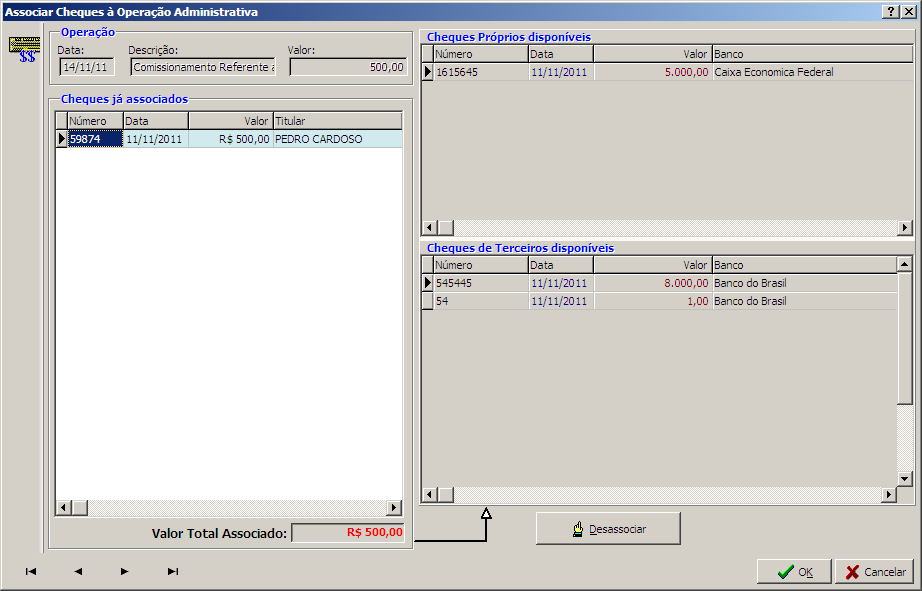Sort associated cheques by Titular column header

click(x=336, y=121)
